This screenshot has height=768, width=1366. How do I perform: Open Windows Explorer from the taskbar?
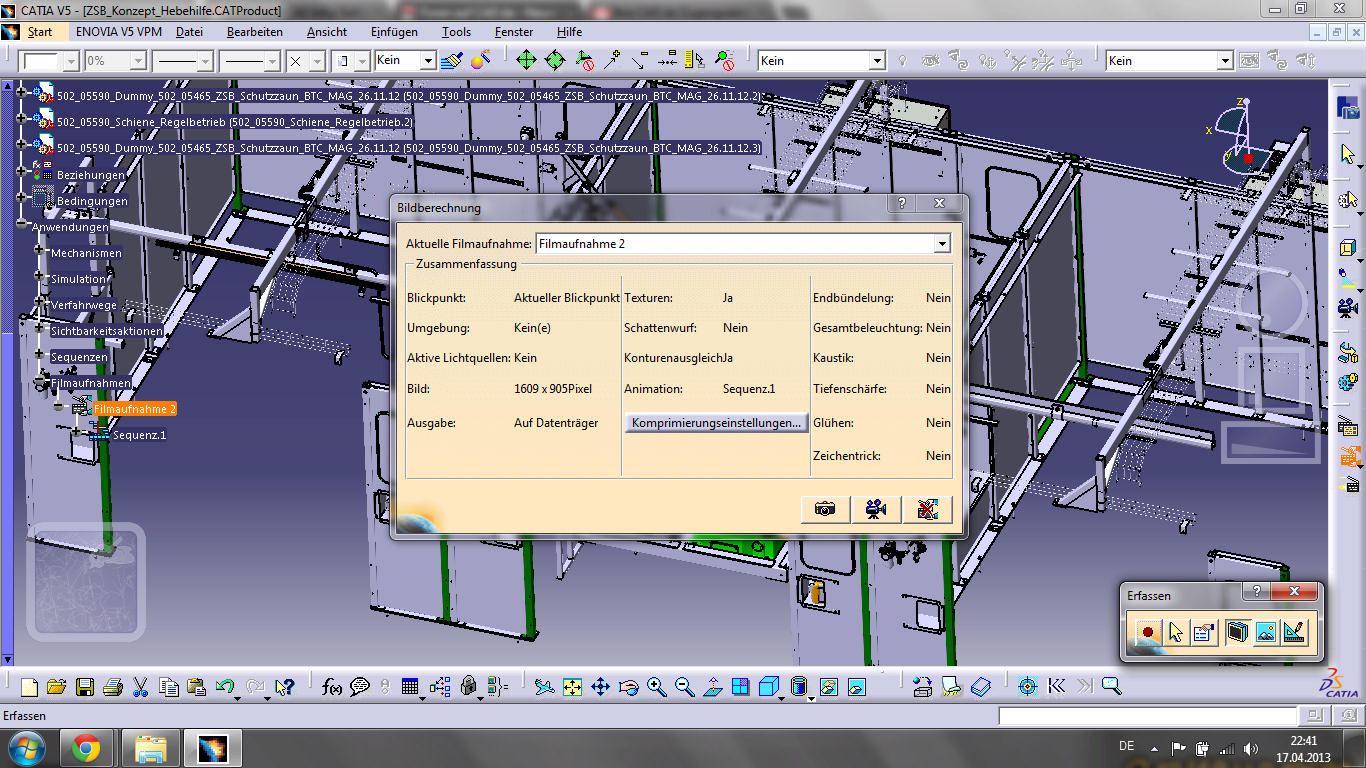[x=150, y=748]
